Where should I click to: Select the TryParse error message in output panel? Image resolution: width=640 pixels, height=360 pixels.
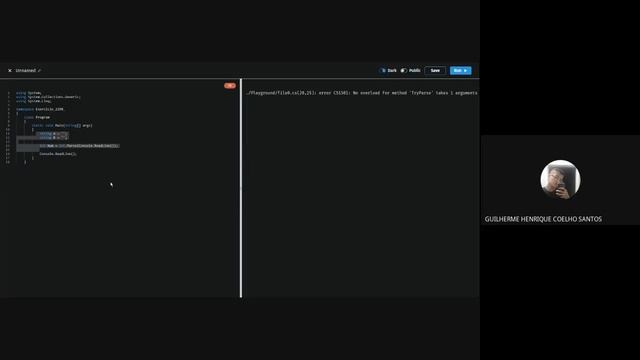(361, 93)
